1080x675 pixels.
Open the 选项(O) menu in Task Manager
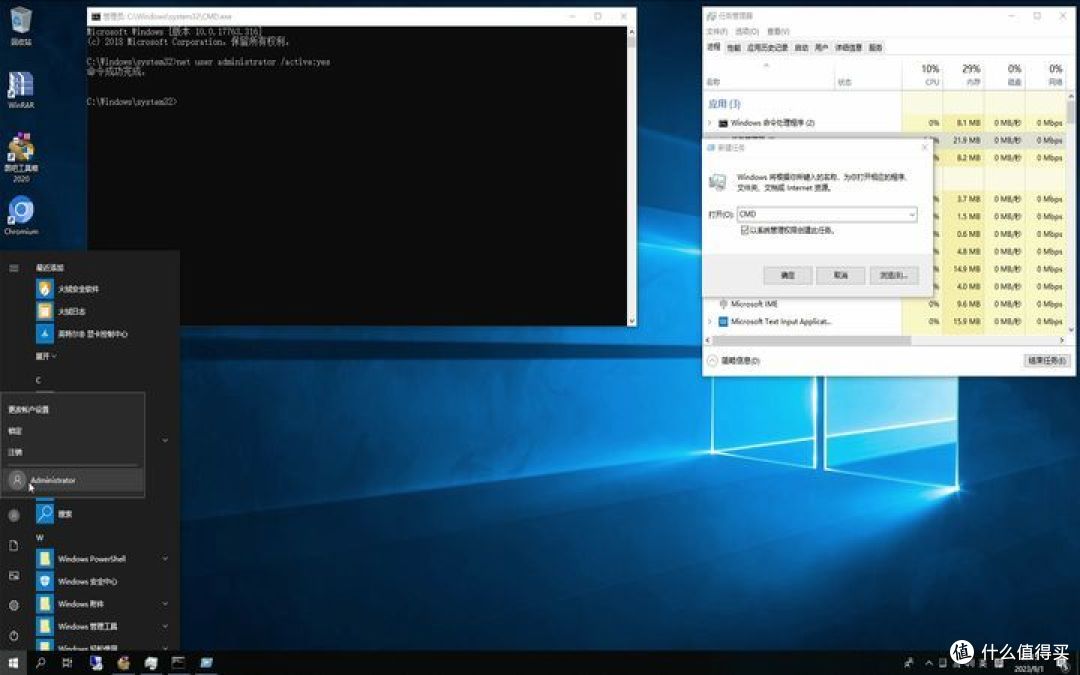point(747,32)
